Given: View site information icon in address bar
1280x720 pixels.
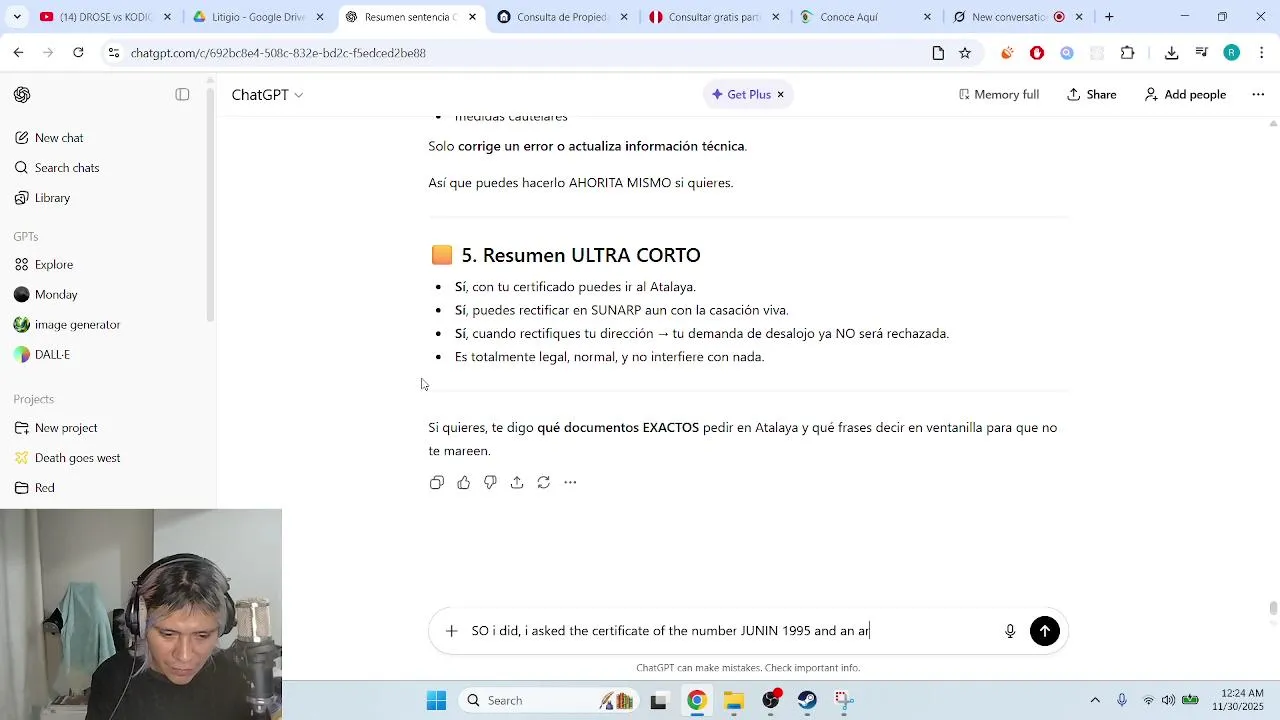Looking at the screenshot, I should tap(113, 53).
